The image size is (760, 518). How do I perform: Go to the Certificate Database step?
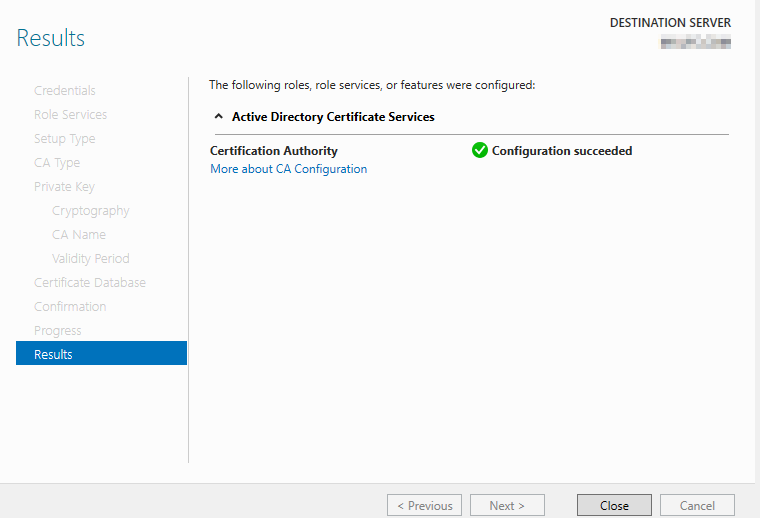click(90, 283)
